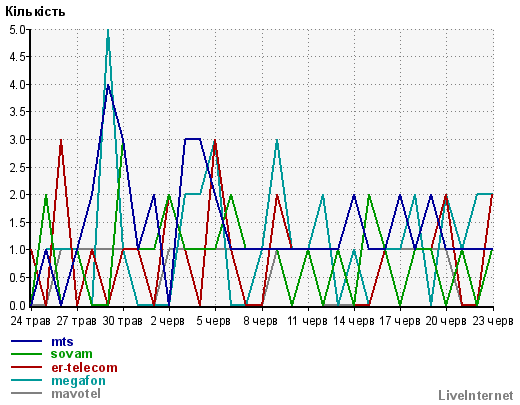Click the 2 черв date label
Screen dimensions: 520x405
tap(168, 321)
